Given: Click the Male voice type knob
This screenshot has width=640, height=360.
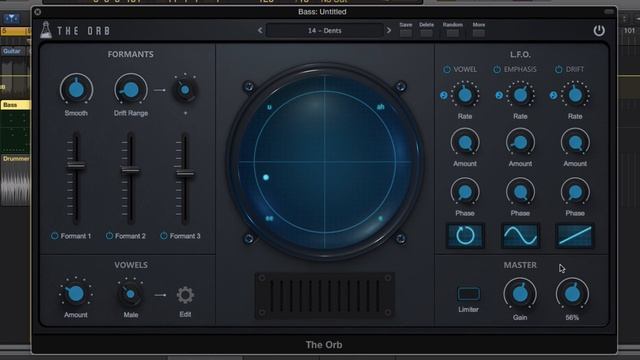Looking at the screenshot, I should click(x=130, y=294).
